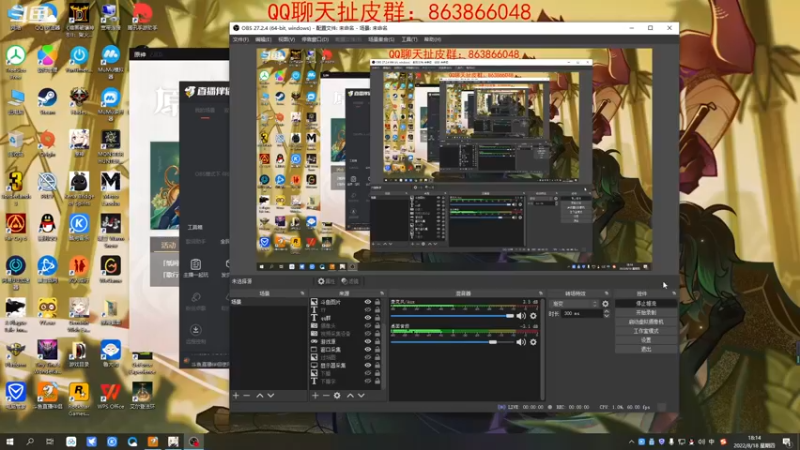
Task: Open the 视图(V) menu in OBS
Action: [x=287, y=39]
